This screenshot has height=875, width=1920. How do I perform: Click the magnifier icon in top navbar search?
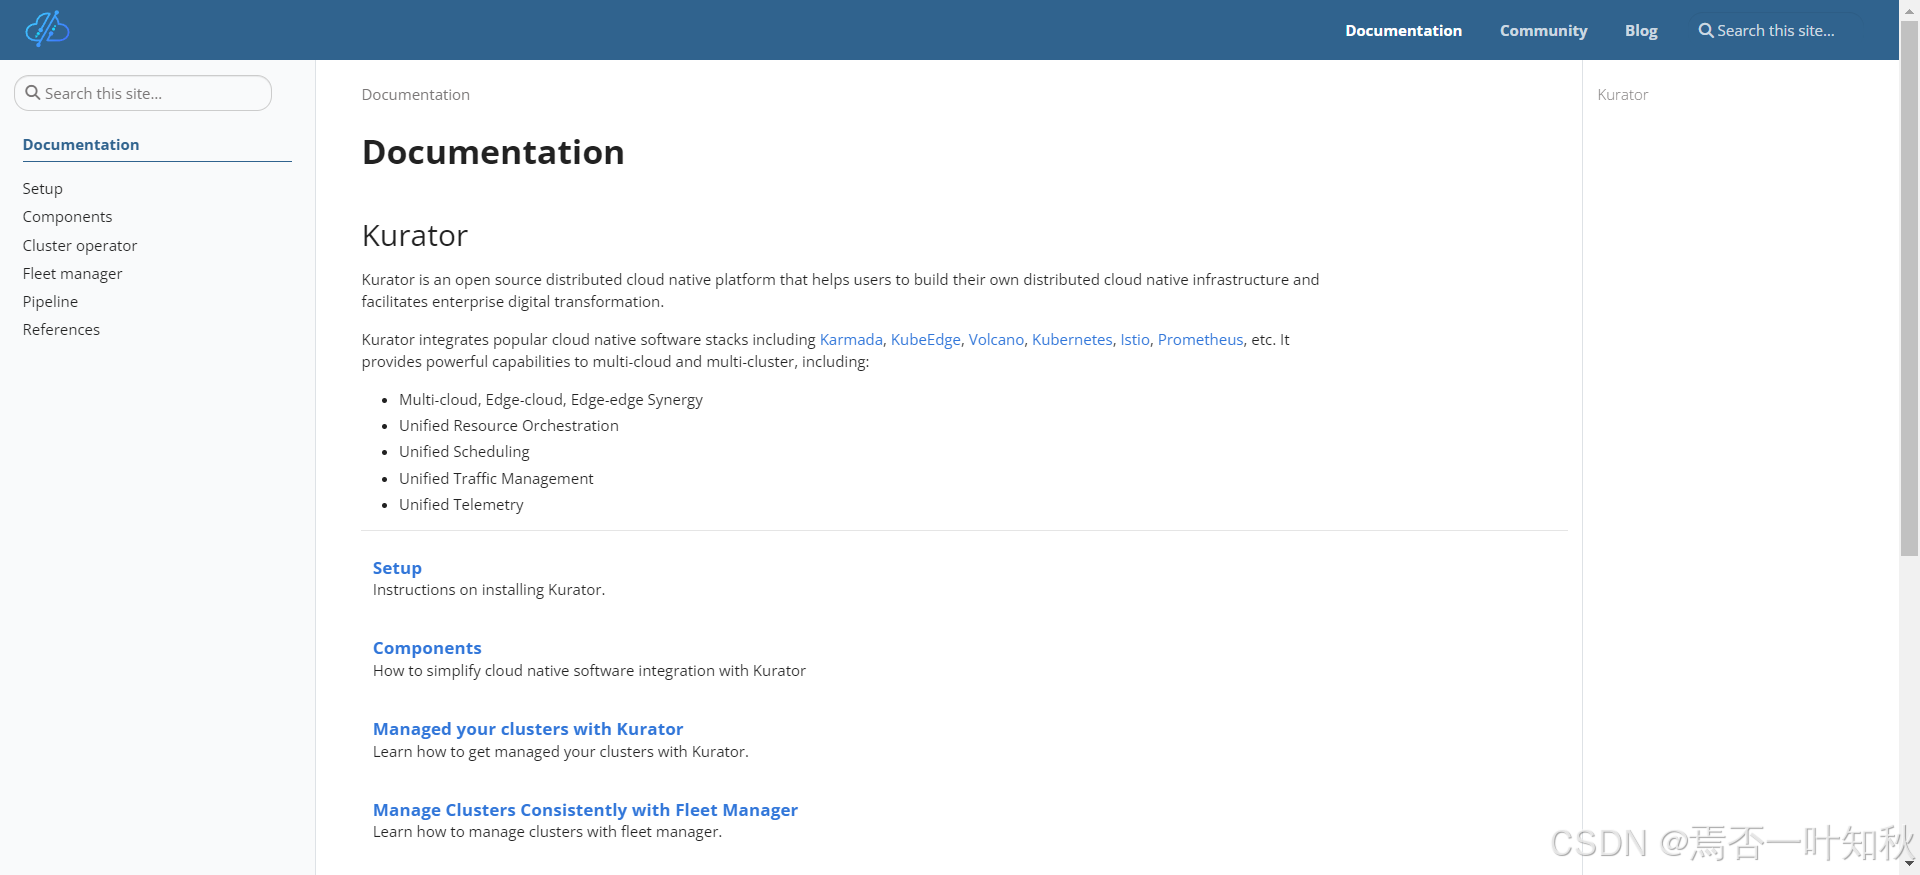1706,31
